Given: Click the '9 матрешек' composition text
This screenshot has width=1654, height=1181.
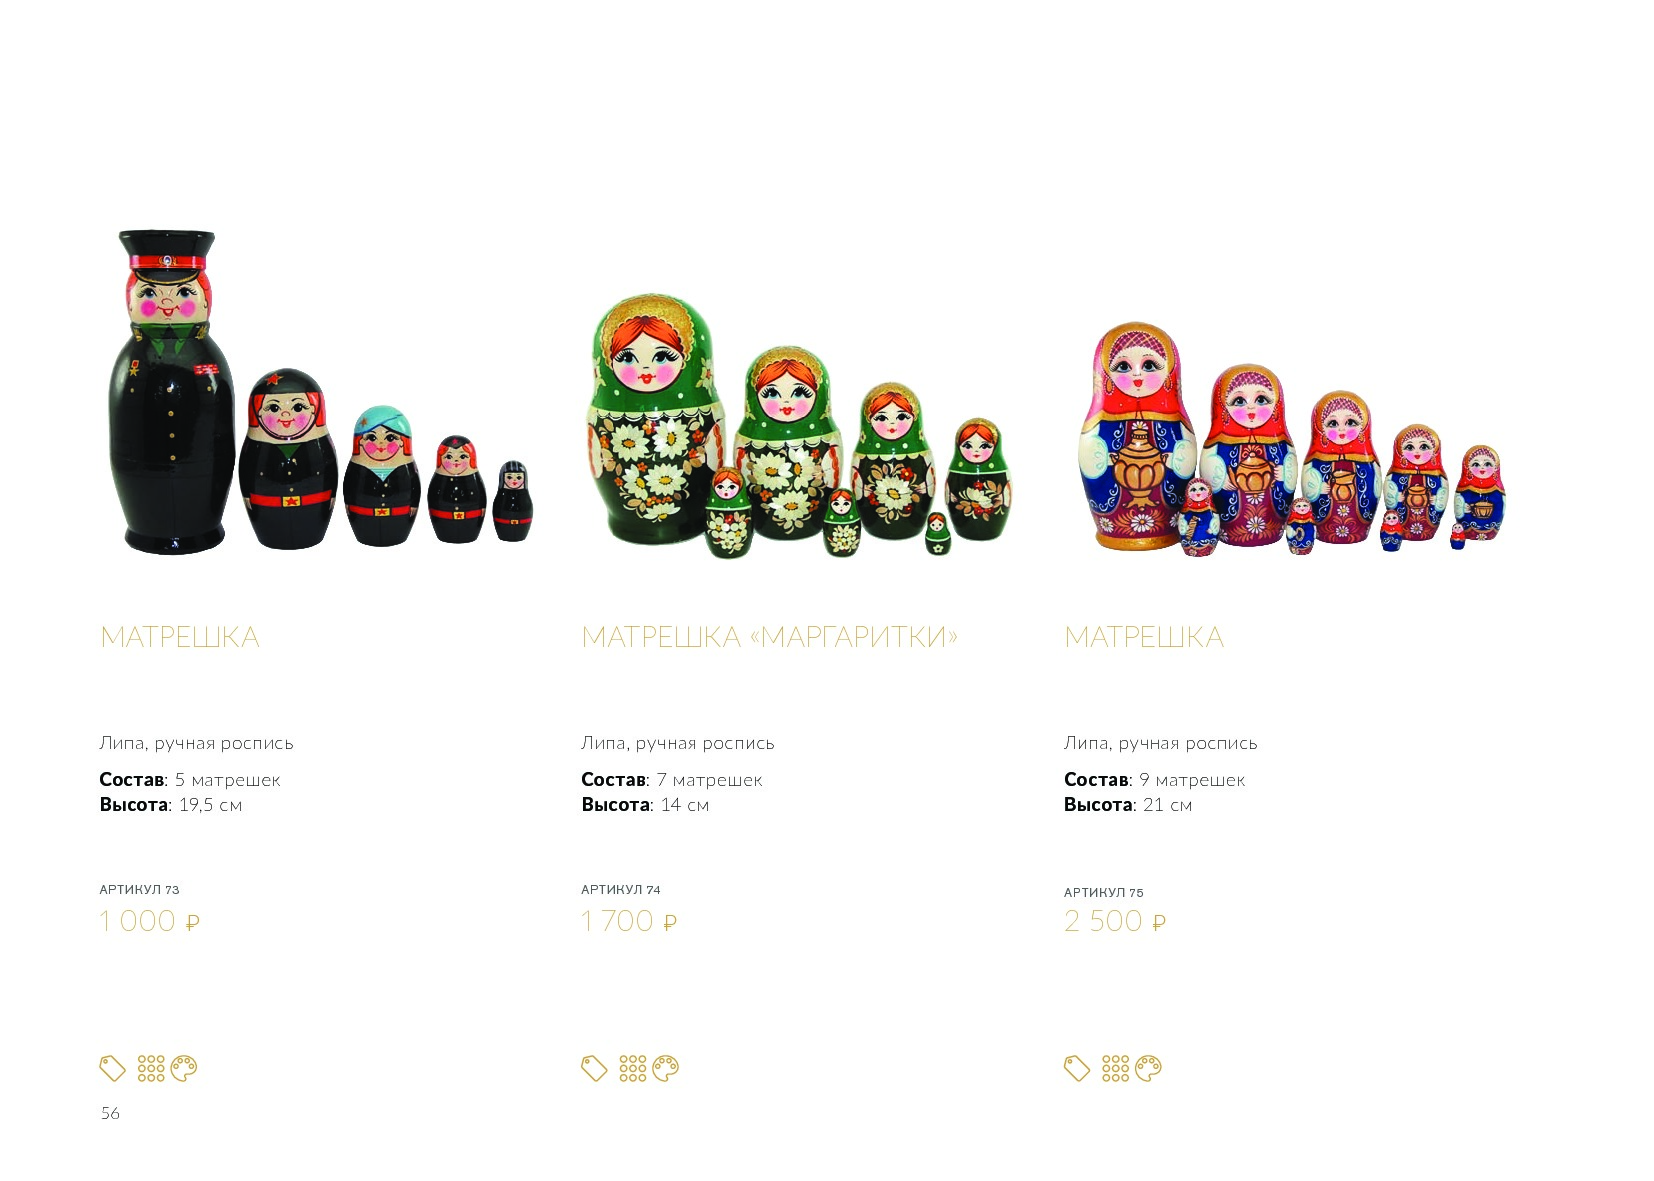Looking at the screenshot, I should (1192, 780).
